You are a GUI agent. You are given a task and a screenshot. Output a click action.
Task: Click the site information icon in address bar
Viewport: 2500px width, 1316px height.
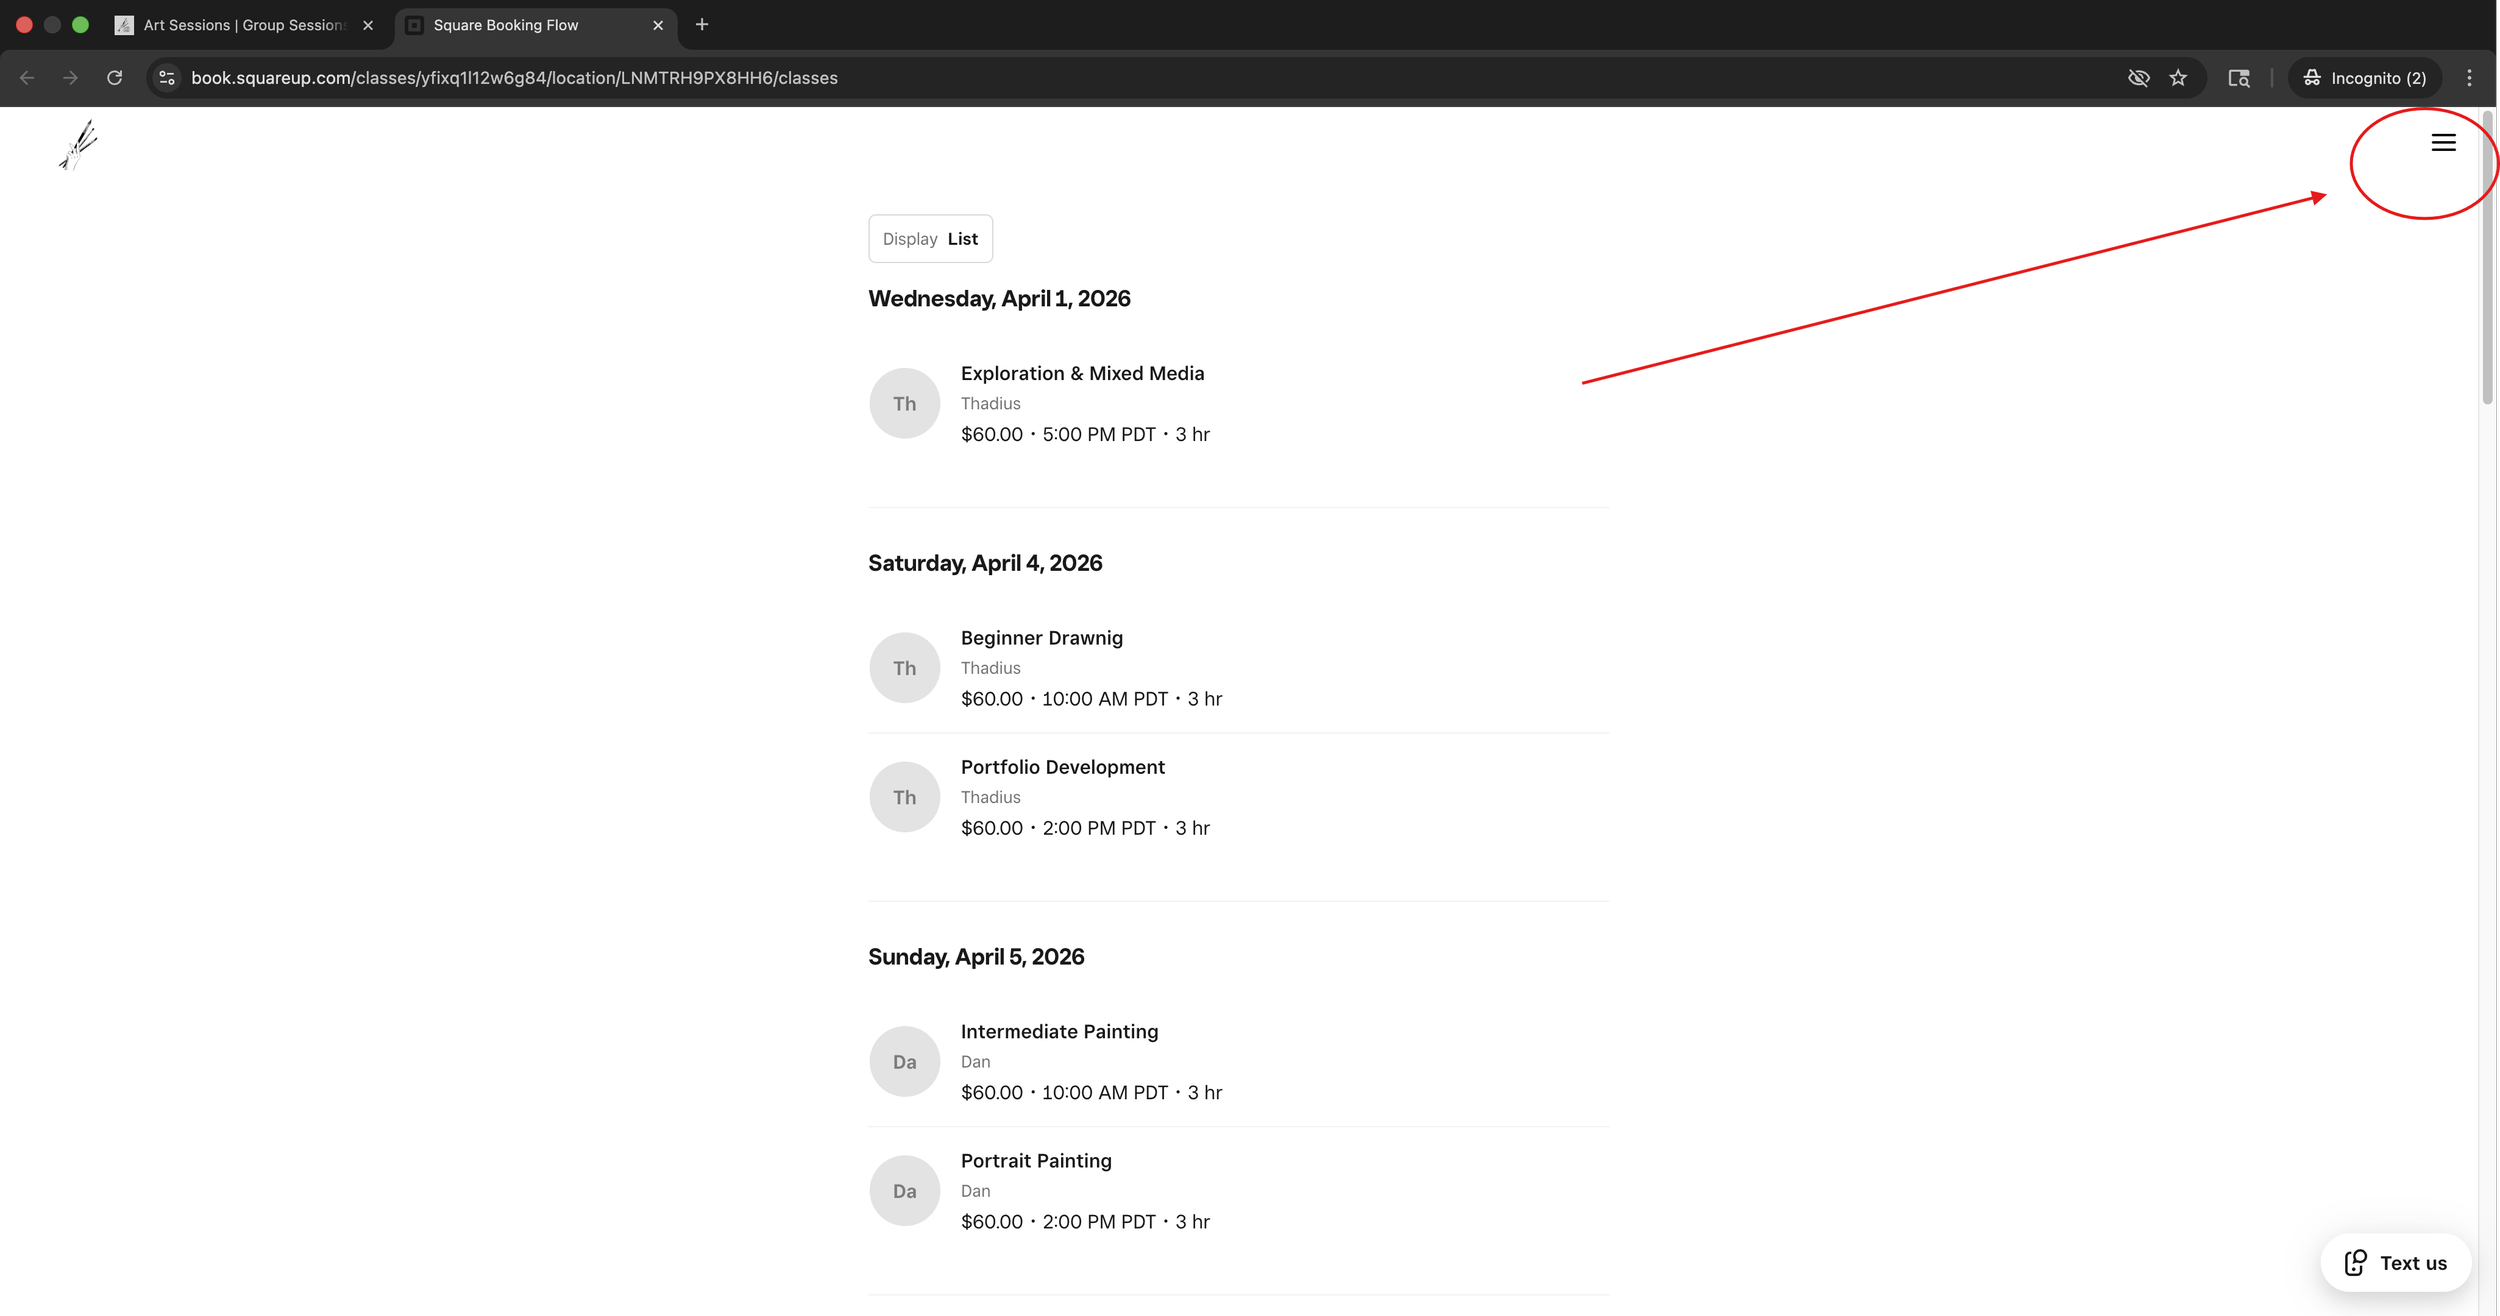pyautogui.click(x=167, y=78)
